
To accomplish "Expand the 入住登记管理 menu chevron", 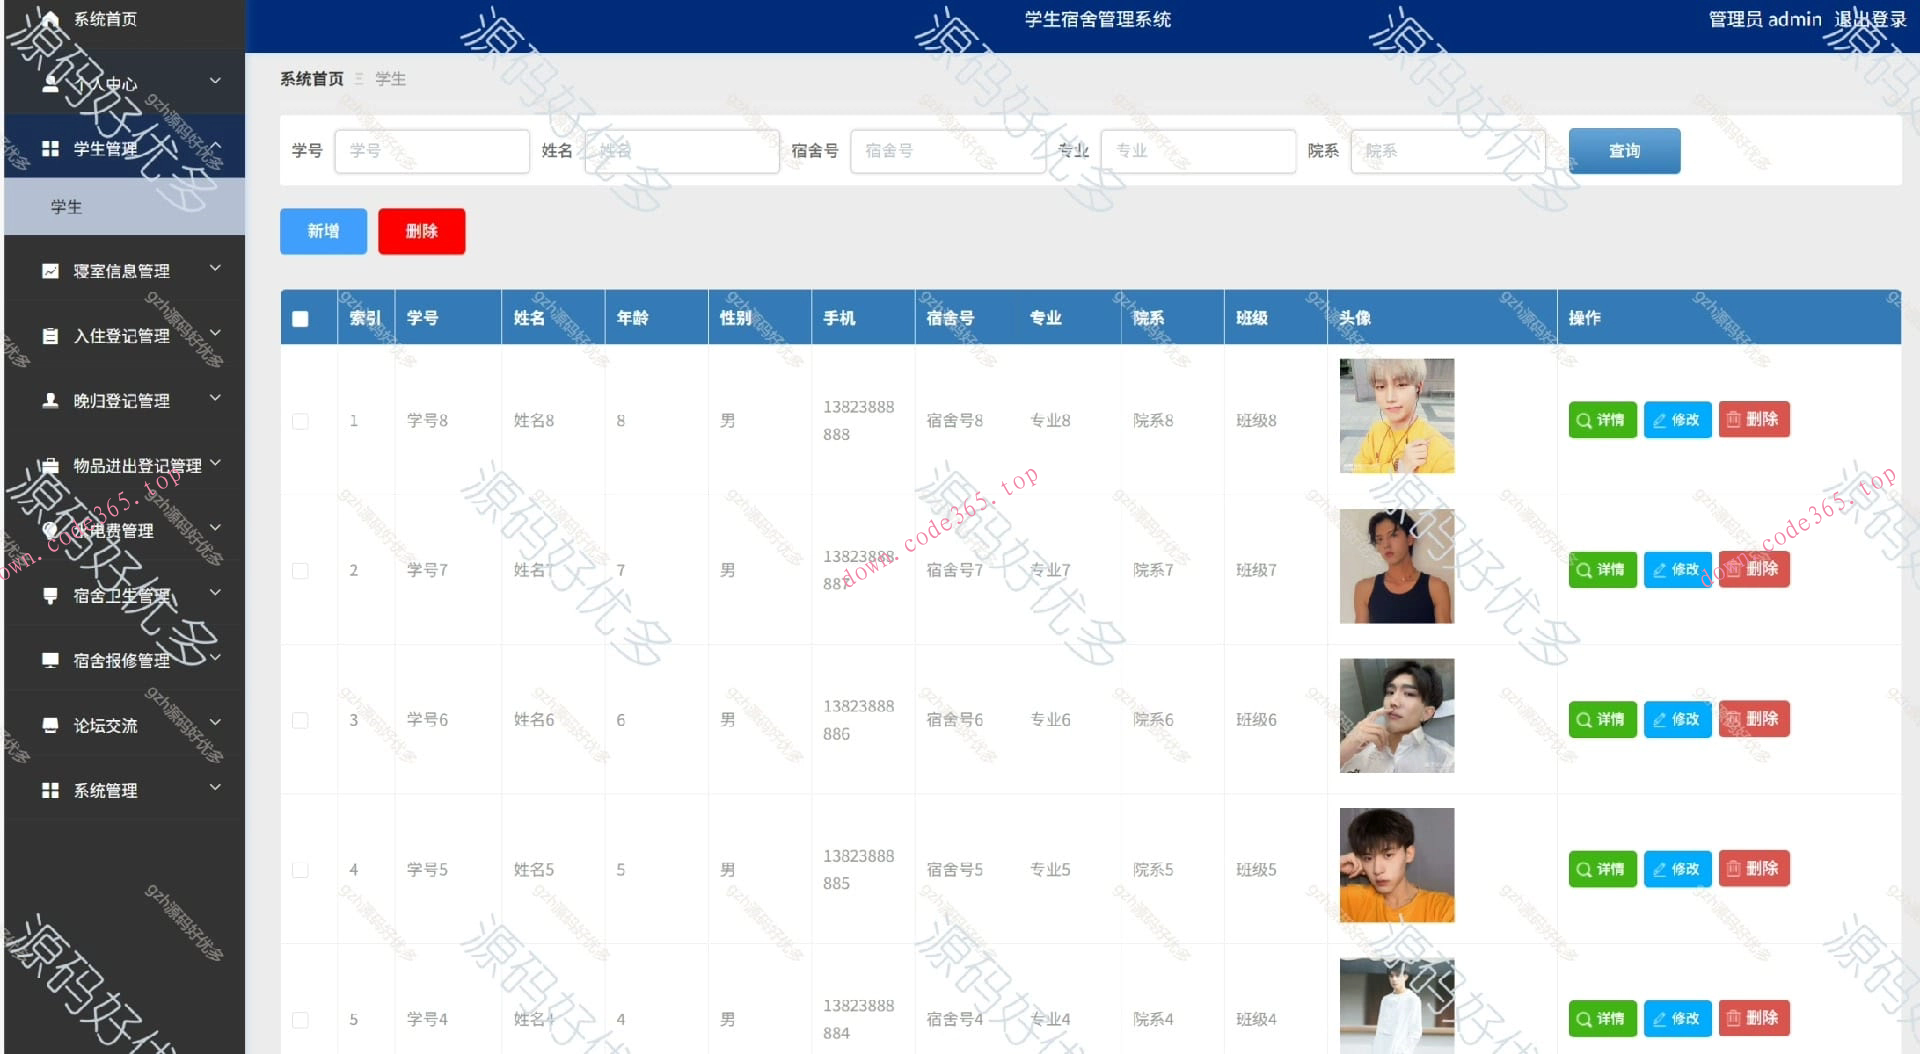I will [x=215, y=334].
